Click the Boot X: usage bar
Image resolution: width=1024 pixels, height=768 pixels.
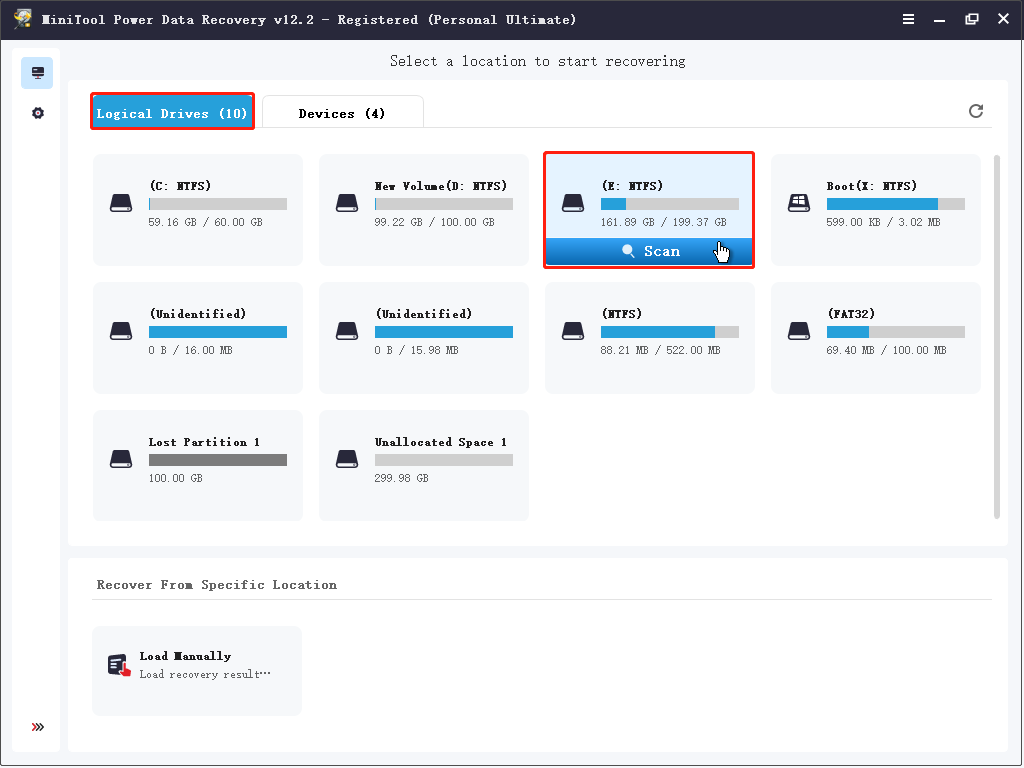coord(896,204)
